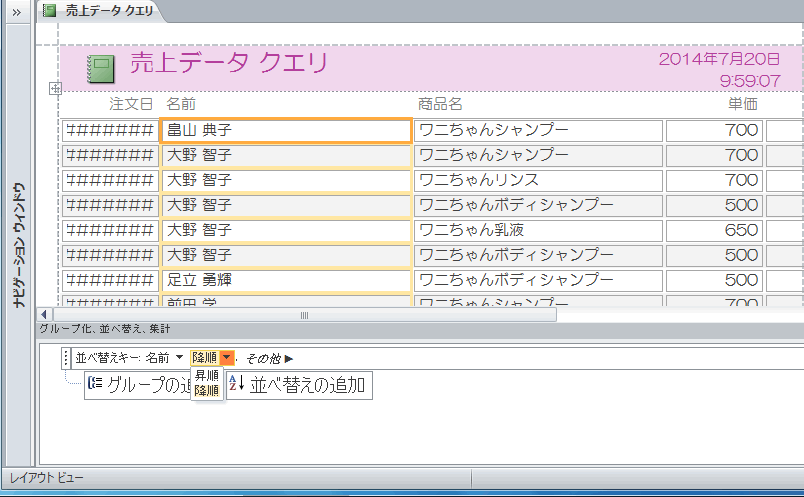804x497 pixels.
Task: Click the 注文日 column header
Action: pyautogui.click(x=131, y=104)
